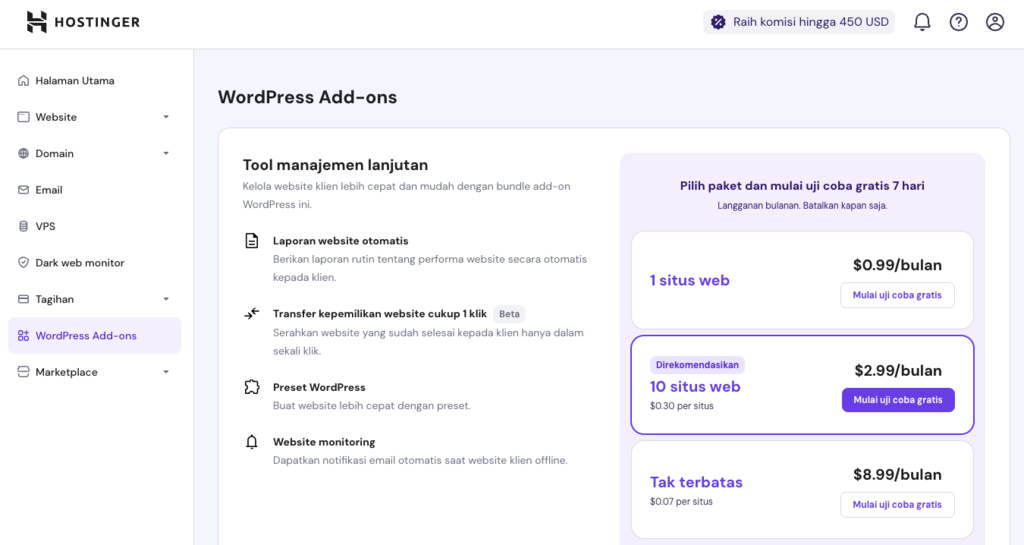Click the Tool manajemen lanjutan heading
Image resolution: width=1024 pixels, height=545 pixels.
click(x=335, y=165)
